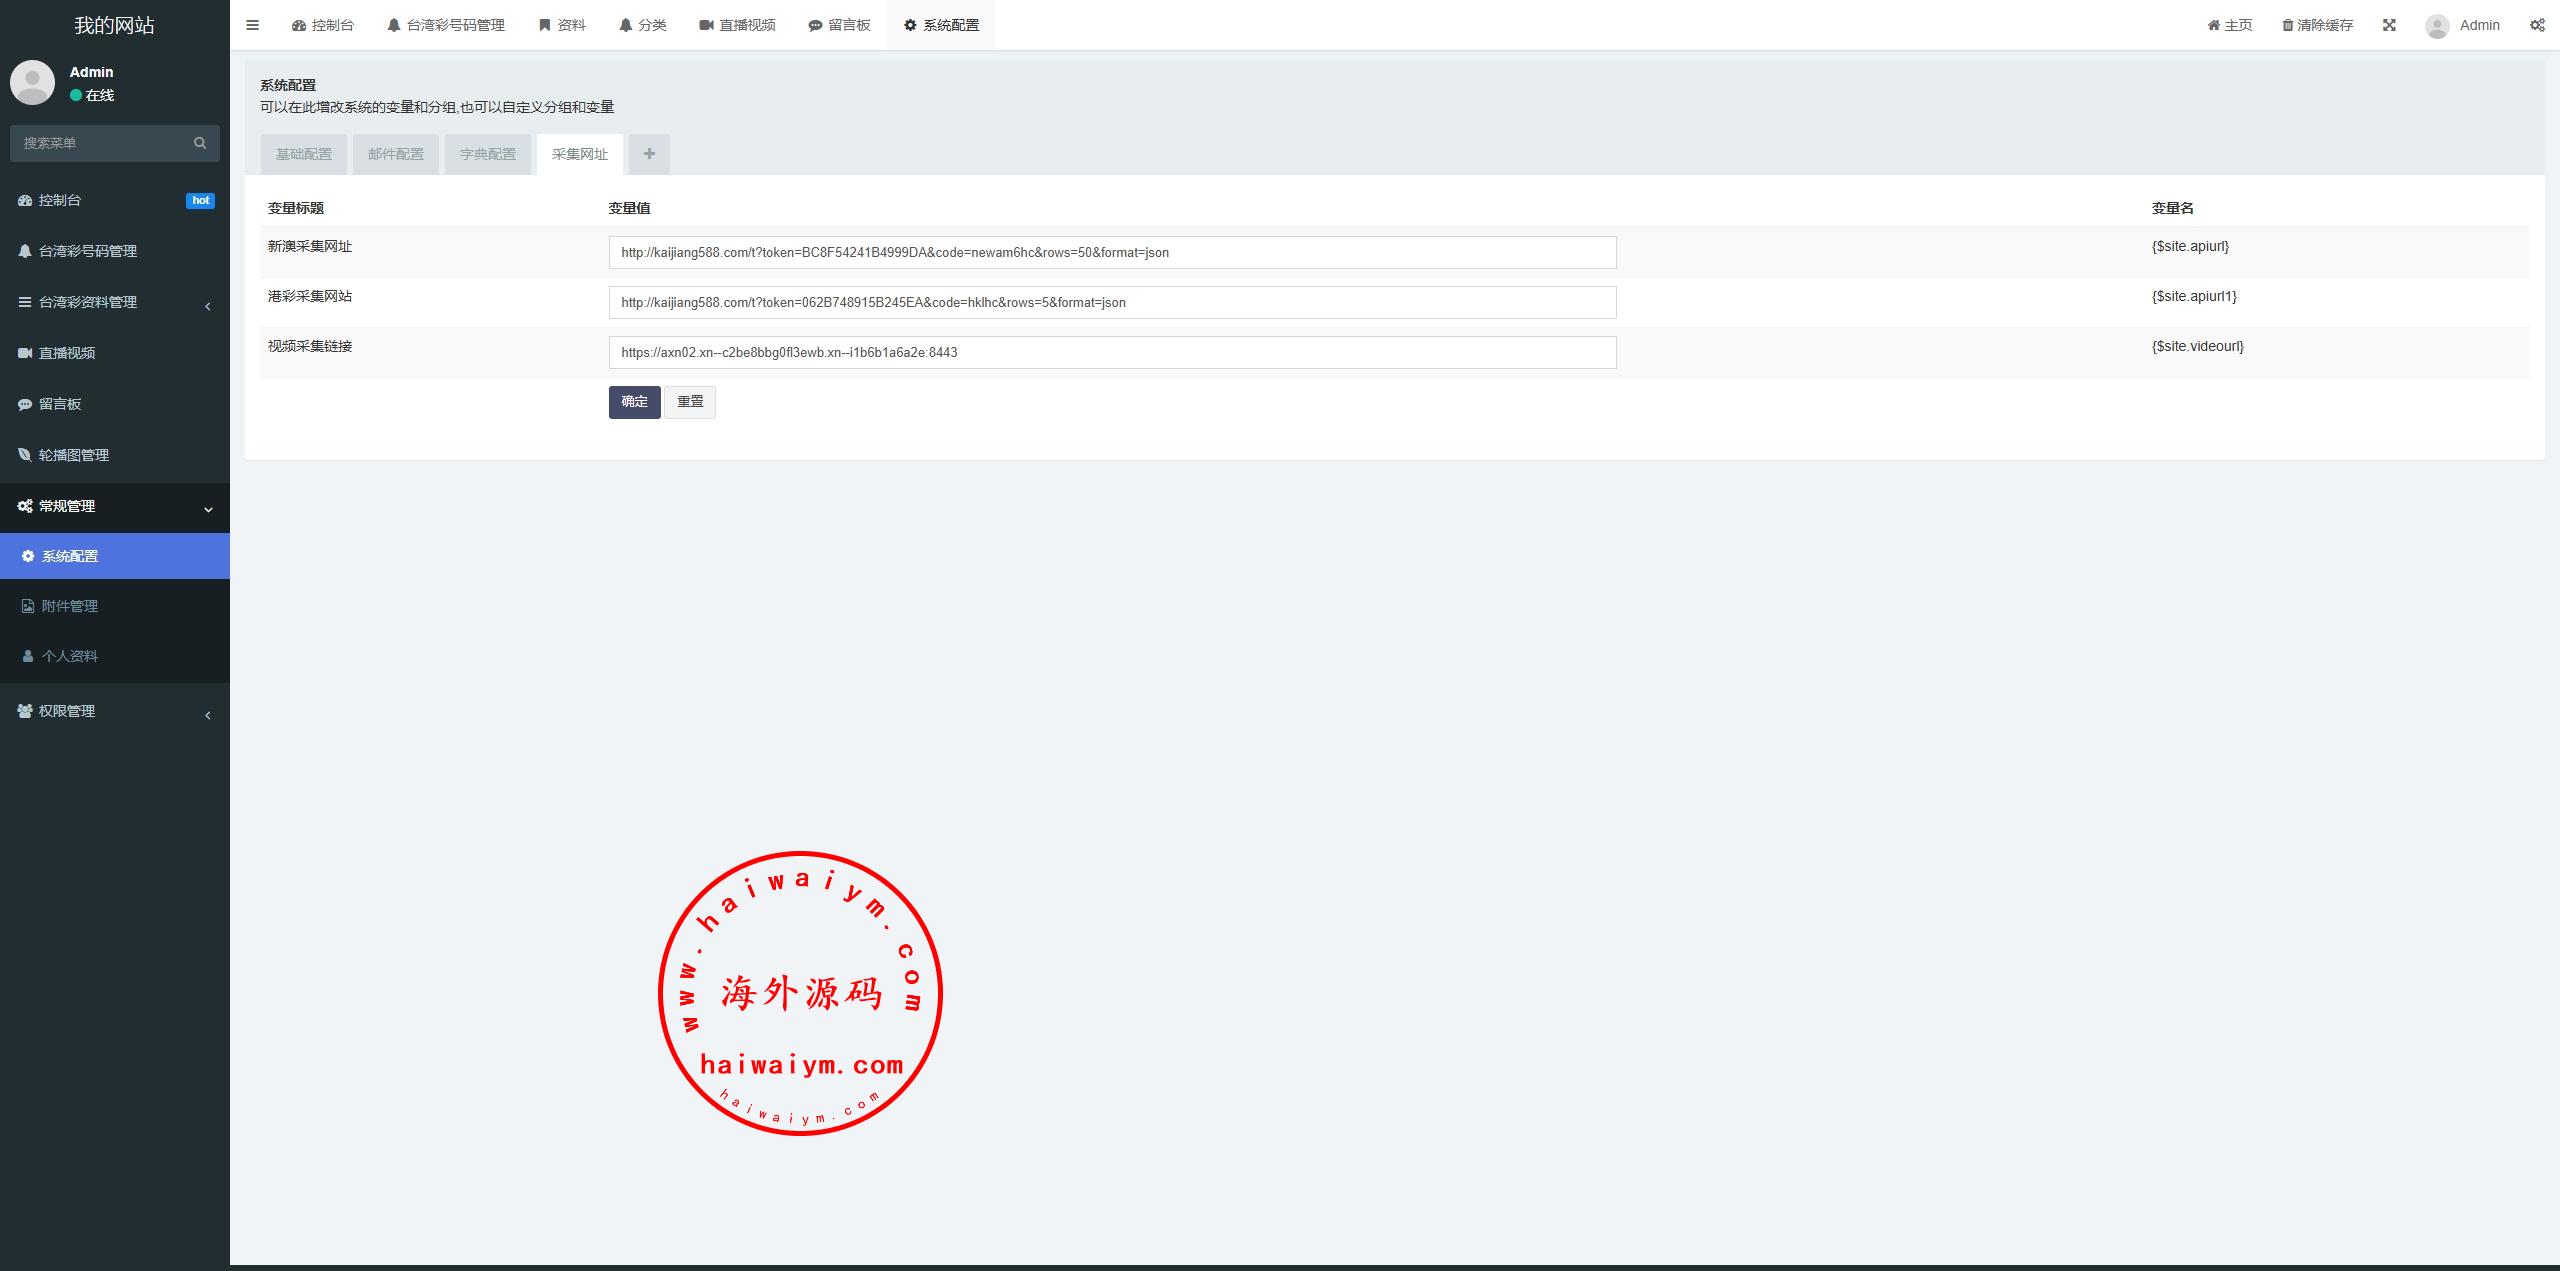
Task: Switch to 邮件配置 tab
Action: click(396, 154)
